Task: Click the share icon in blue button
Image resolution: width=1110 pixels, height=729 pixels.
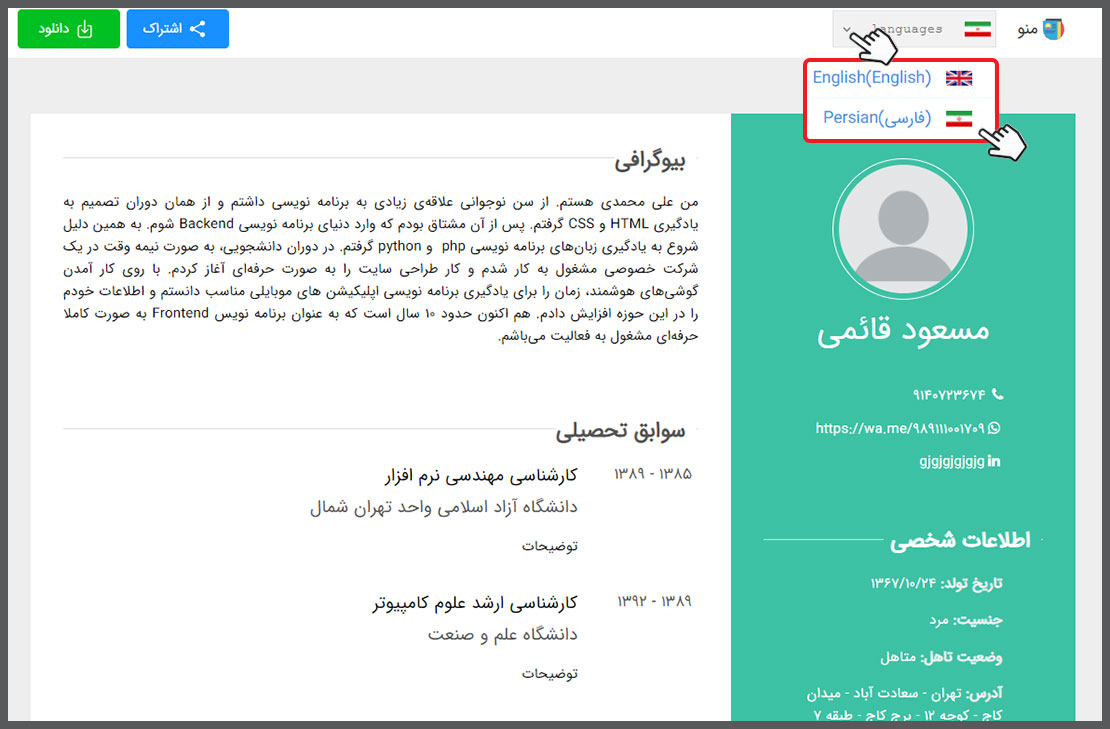Action: point(198,29)
